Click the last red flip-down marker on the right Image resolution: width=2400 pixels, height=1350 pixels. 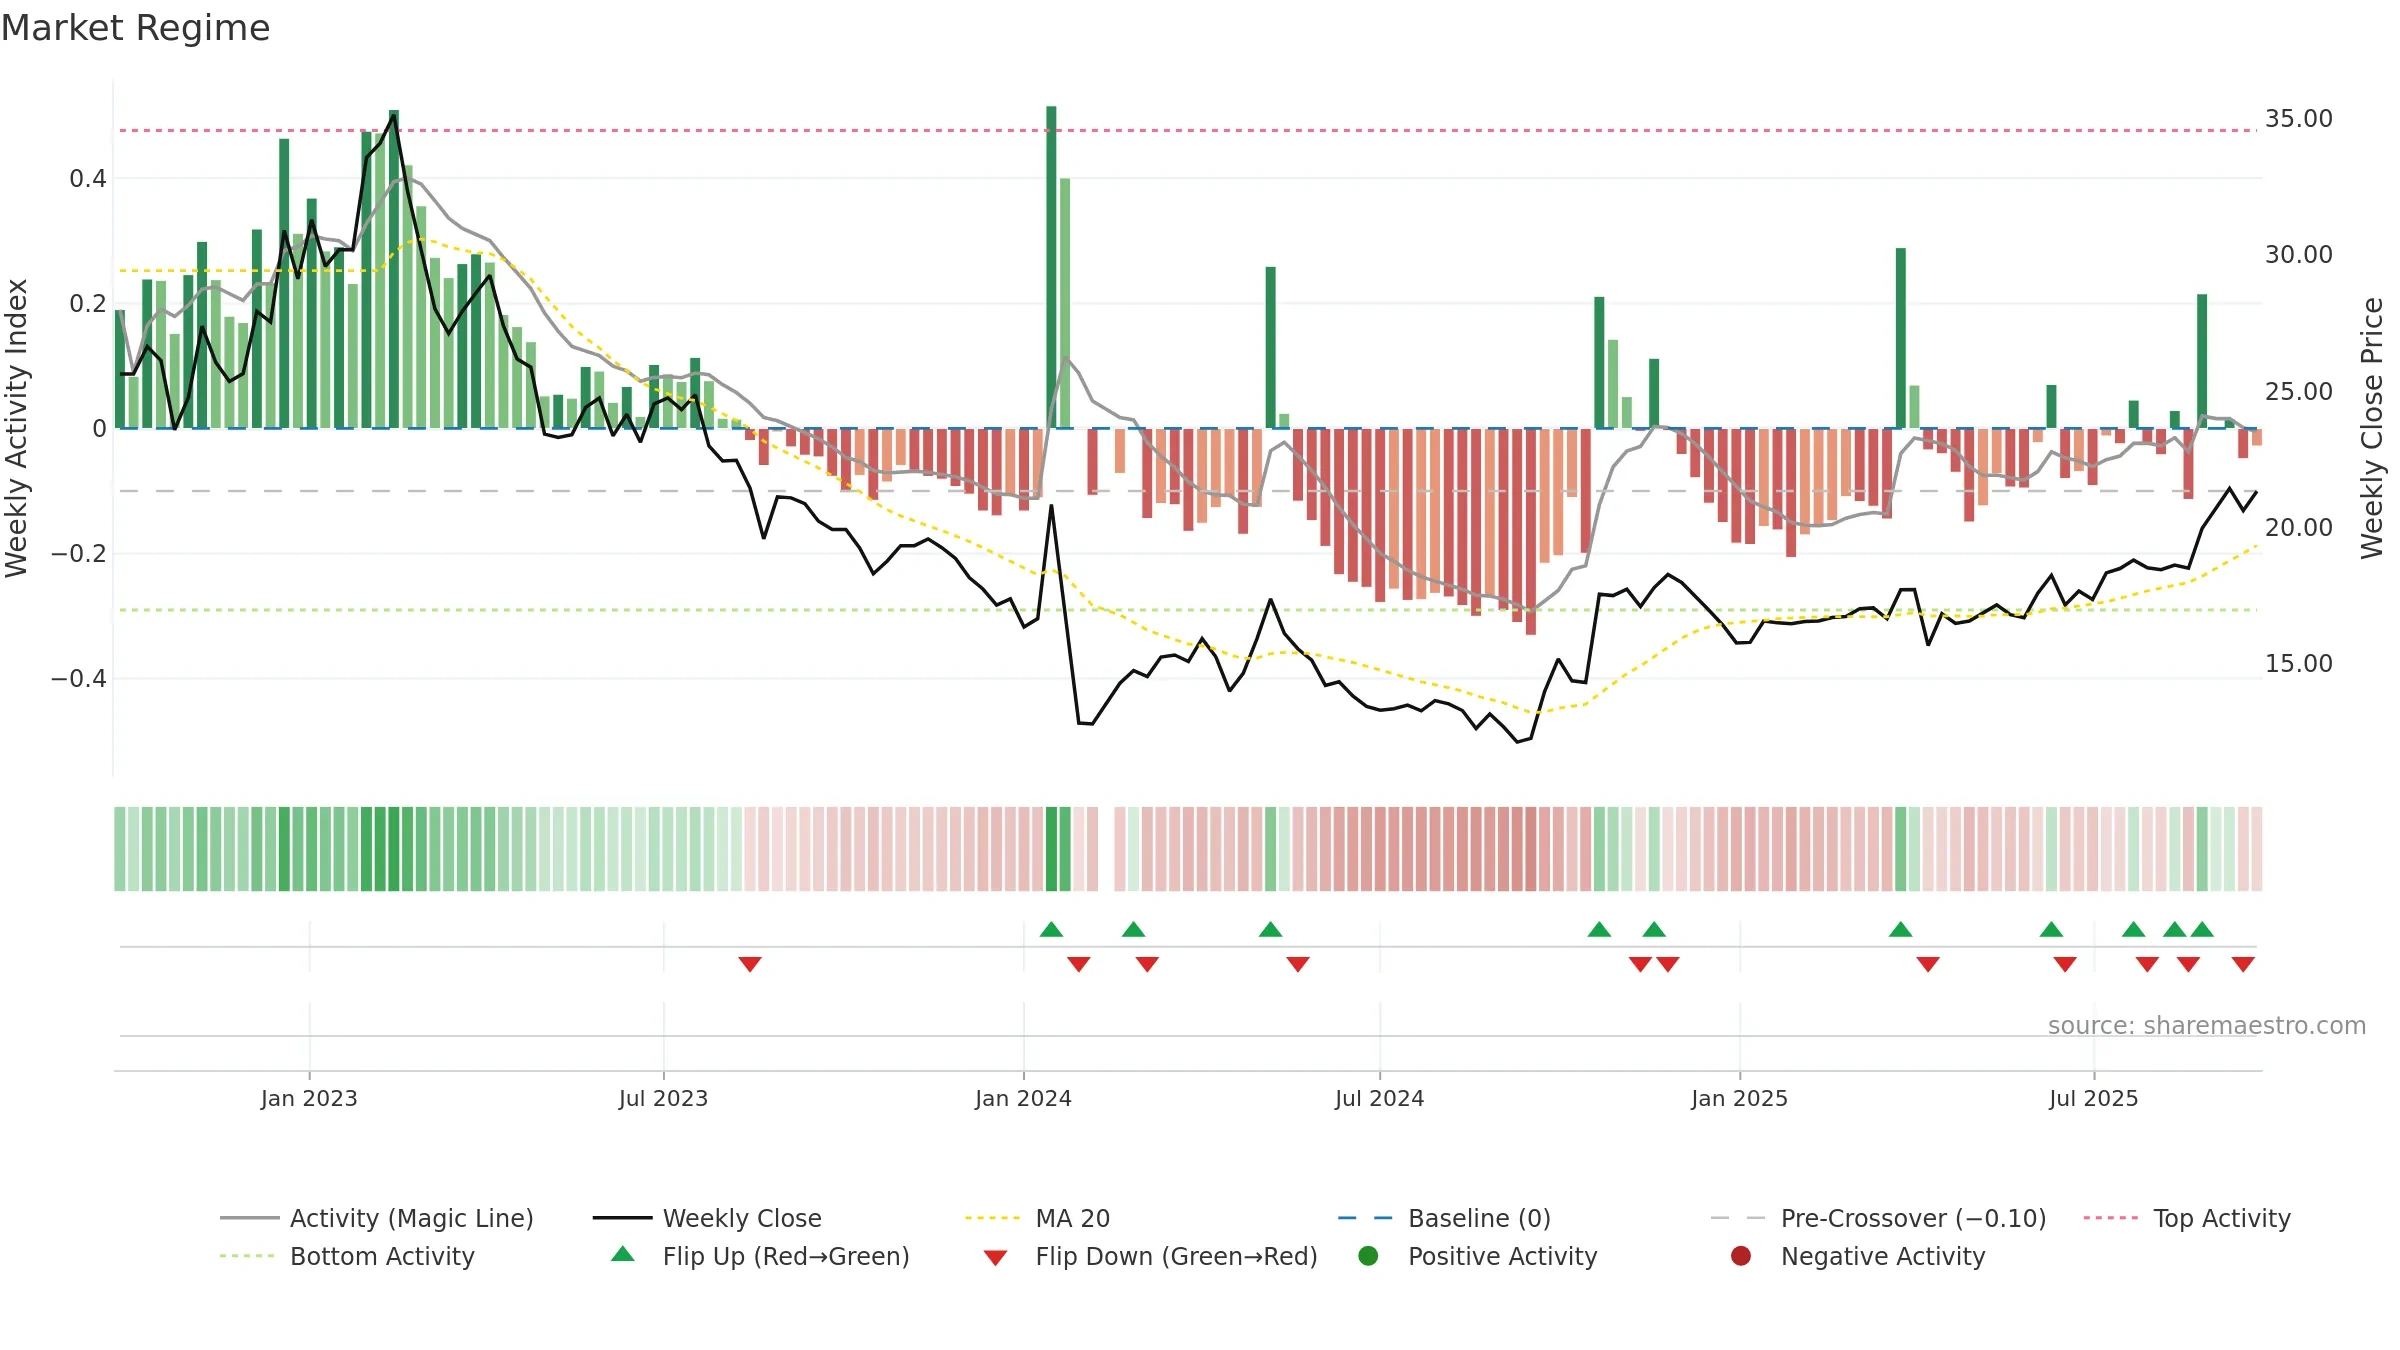pos(2243,964)
